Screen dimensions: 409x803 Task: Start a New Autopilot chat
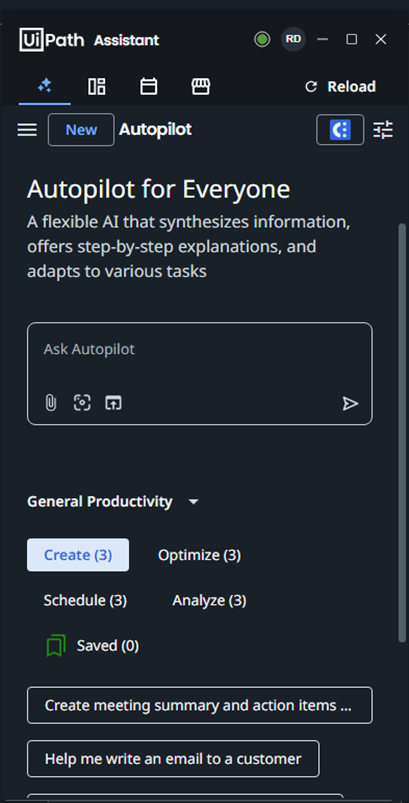[x=81, y=130]
